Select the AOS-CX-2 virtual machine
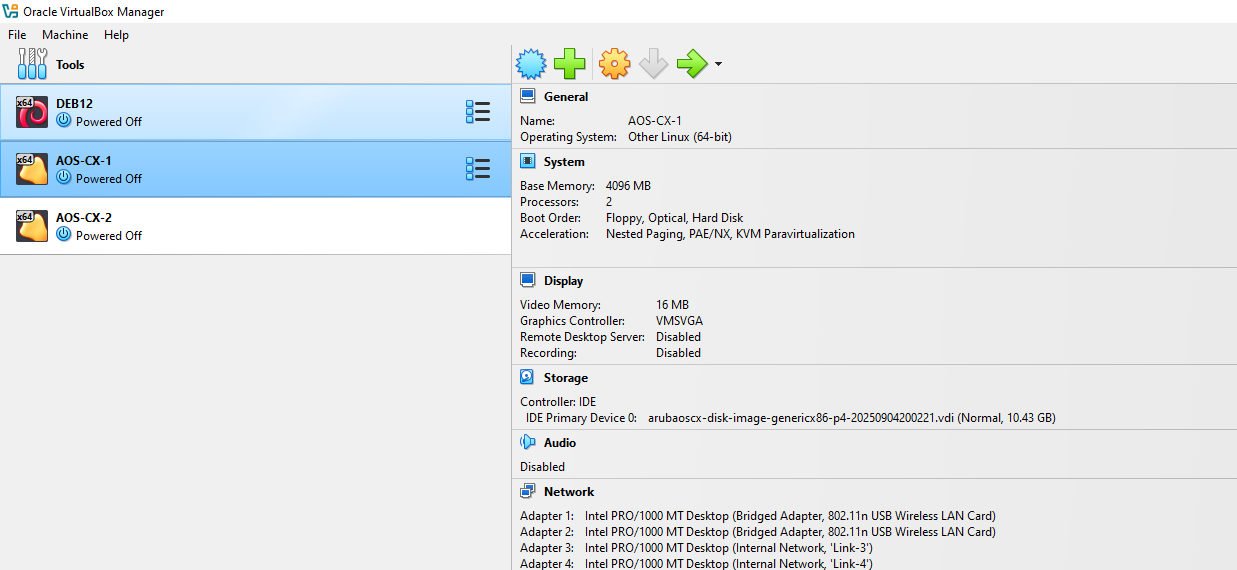The height and width of the screenshot is (570, 1237). point(84,226)
